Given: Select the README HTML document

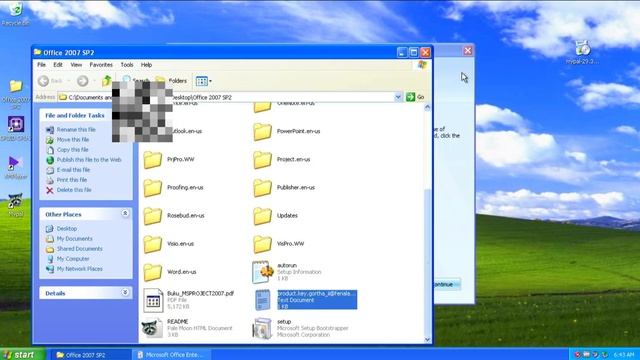Looking at the screenshot, I should pos(188,328).
